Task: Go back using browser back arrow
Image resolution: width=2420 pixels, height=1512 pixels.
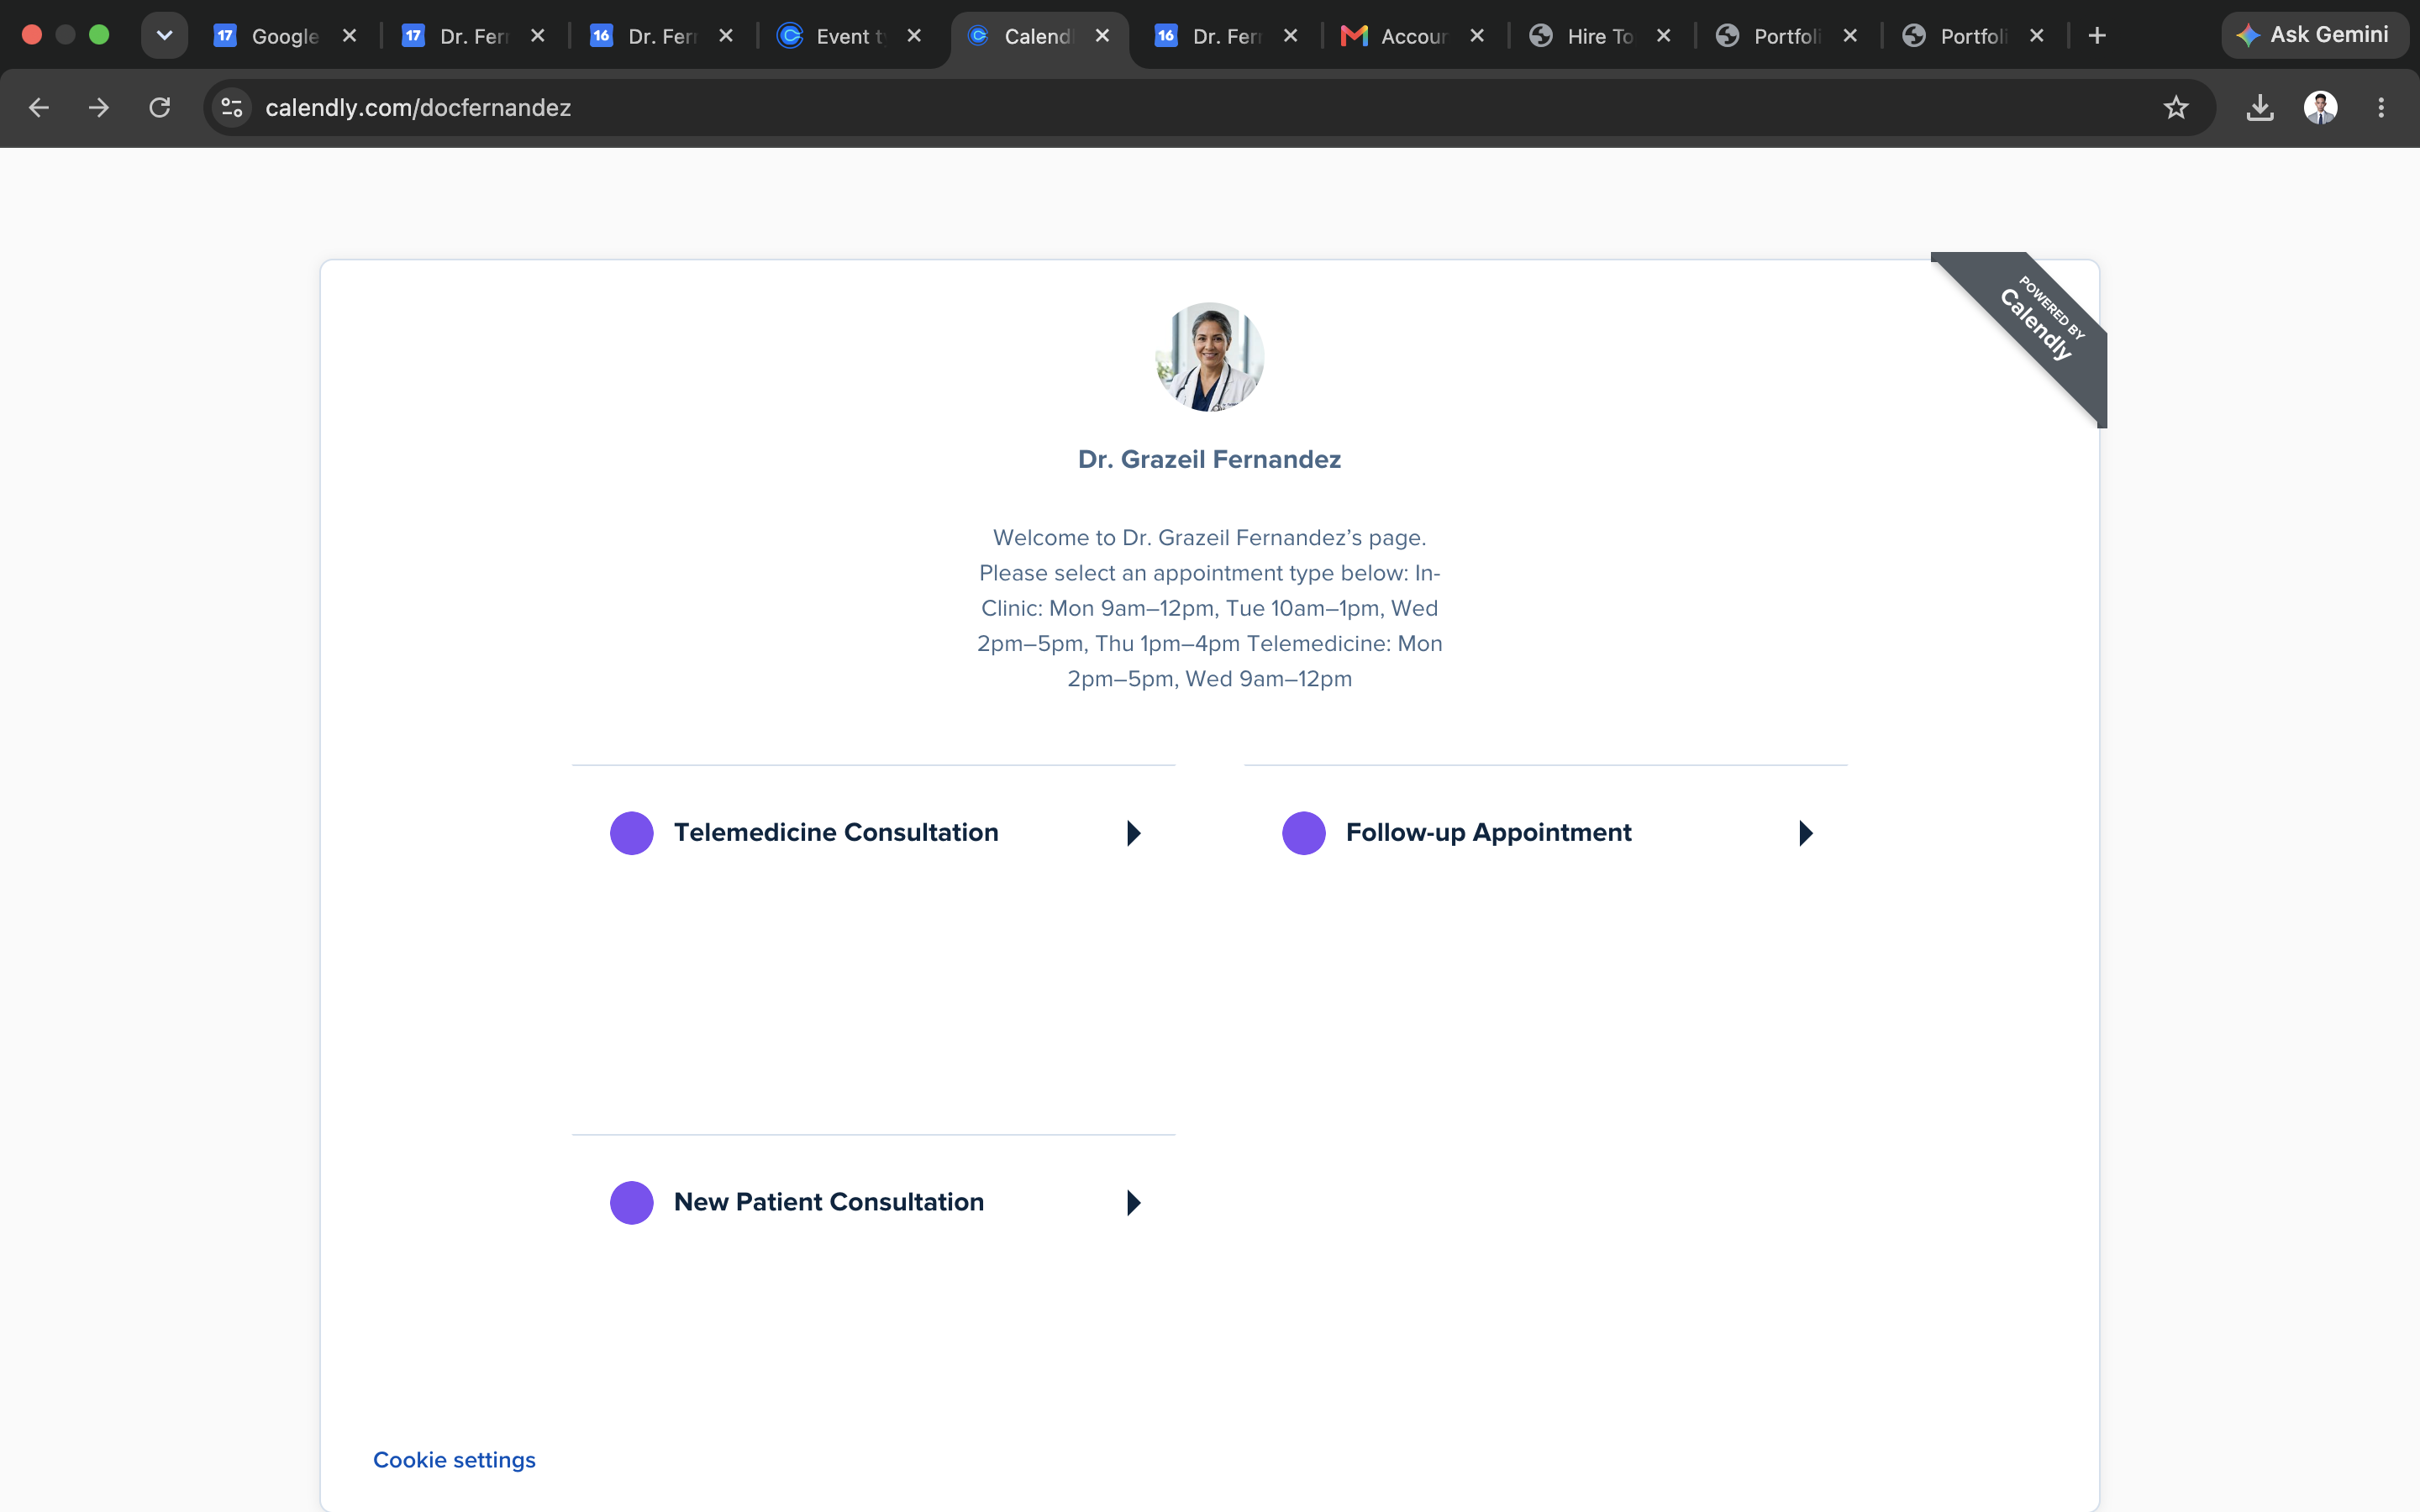Action: (38, 108)
